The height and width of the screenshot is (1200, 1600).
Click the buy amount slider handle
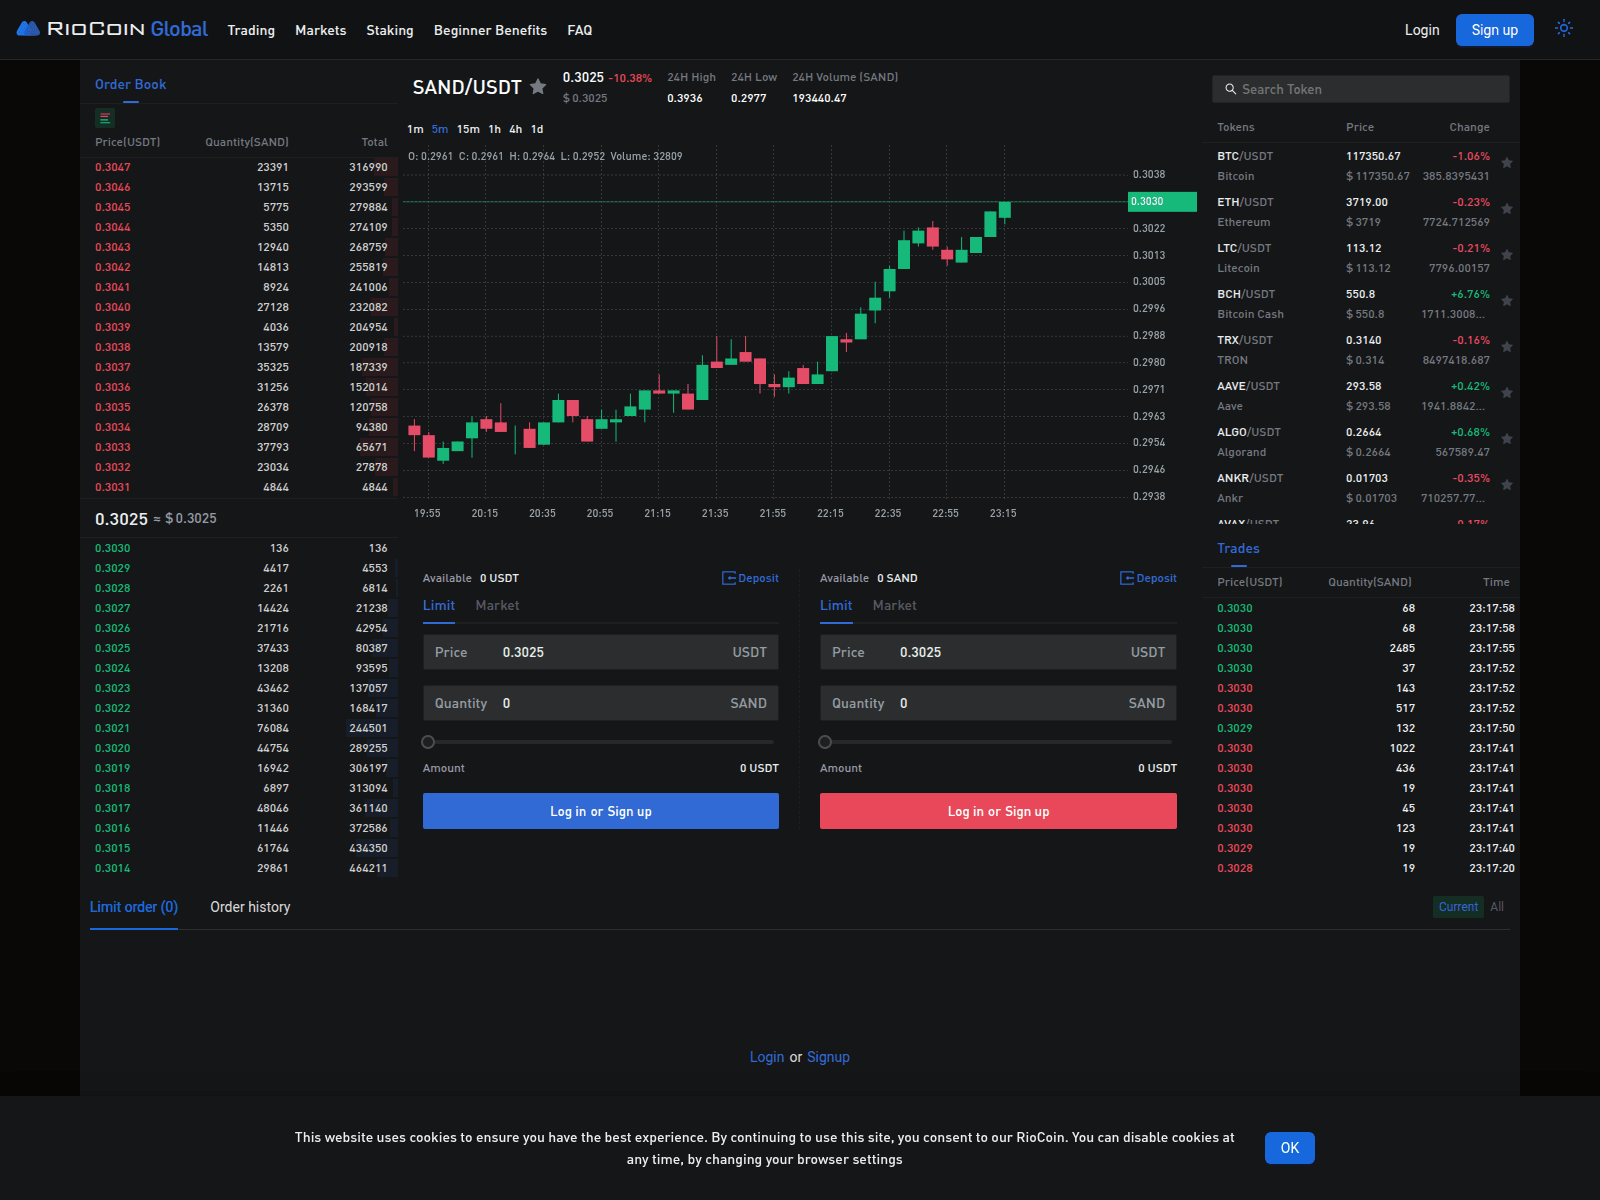click(428, 742)
